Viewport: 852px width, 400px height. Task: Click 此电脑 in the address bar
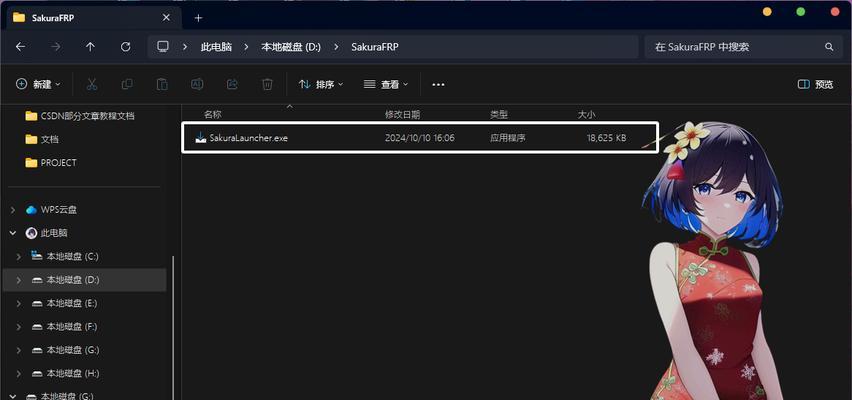click(216, 47)
